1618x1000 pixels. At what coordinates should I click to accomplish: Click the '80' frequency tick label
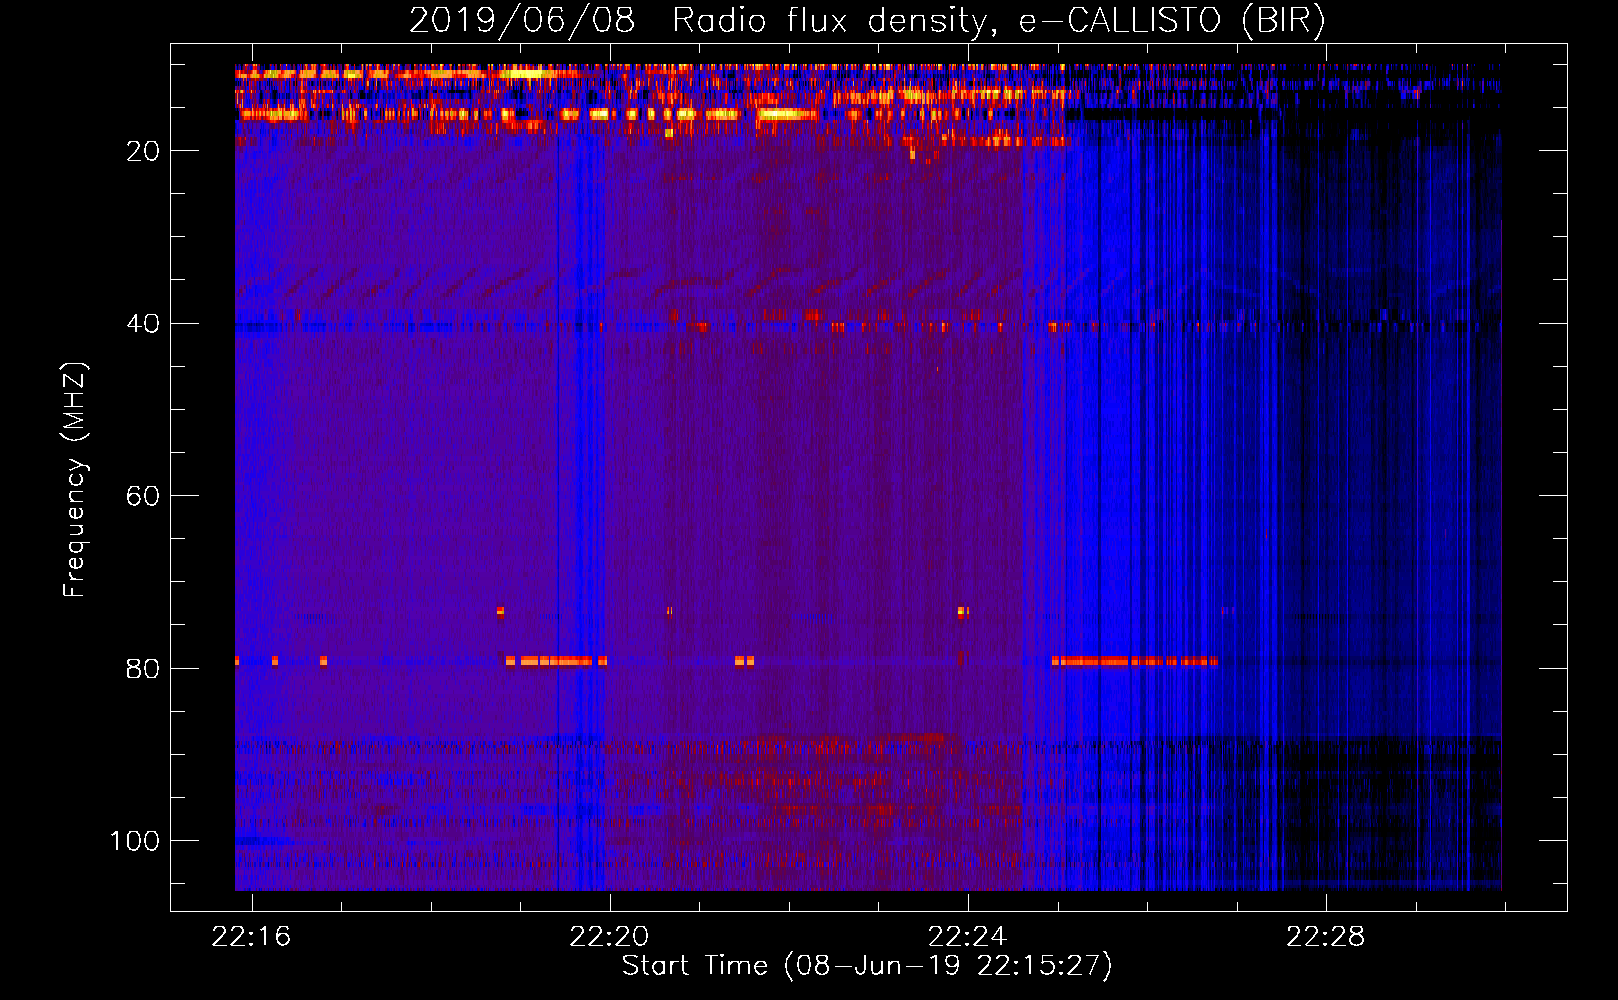coord(143,669)
